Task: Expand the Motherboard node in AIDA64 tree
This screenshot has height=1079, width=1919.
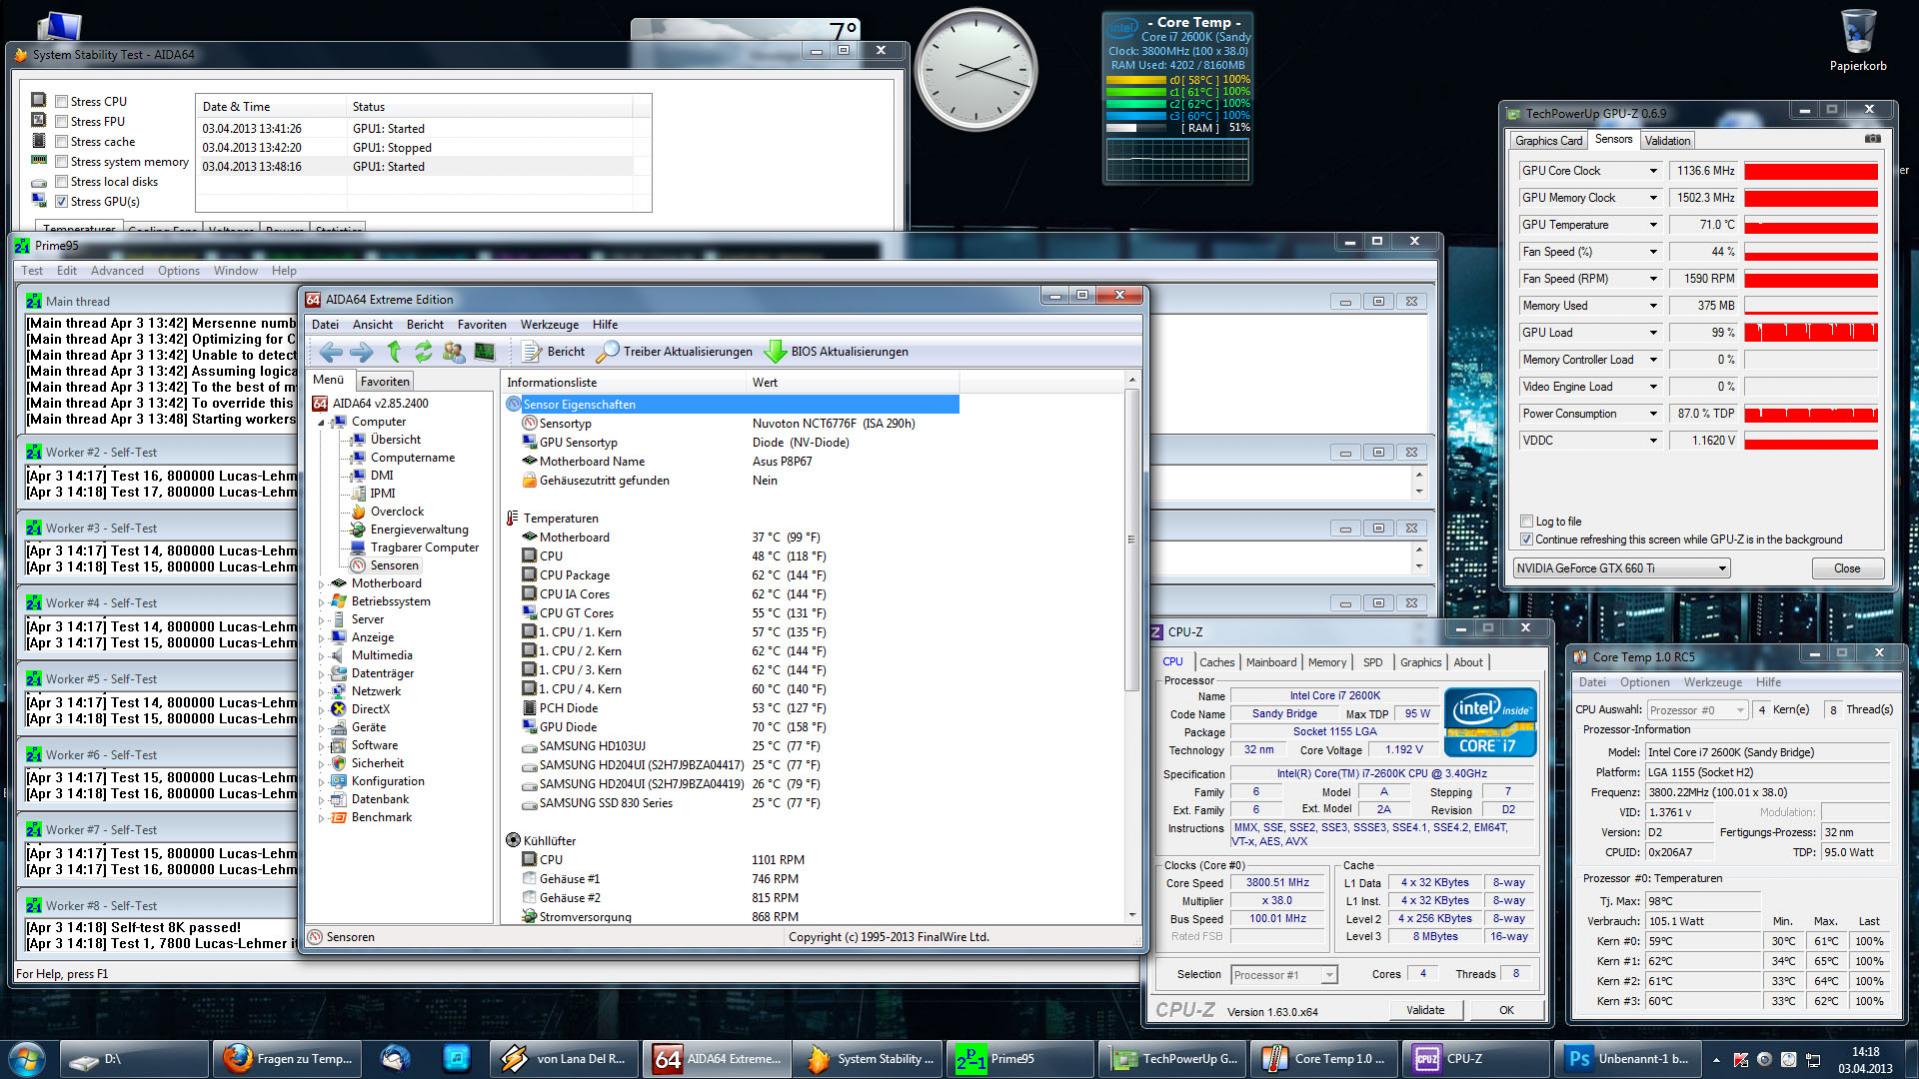Action: [x=322, y=584]
